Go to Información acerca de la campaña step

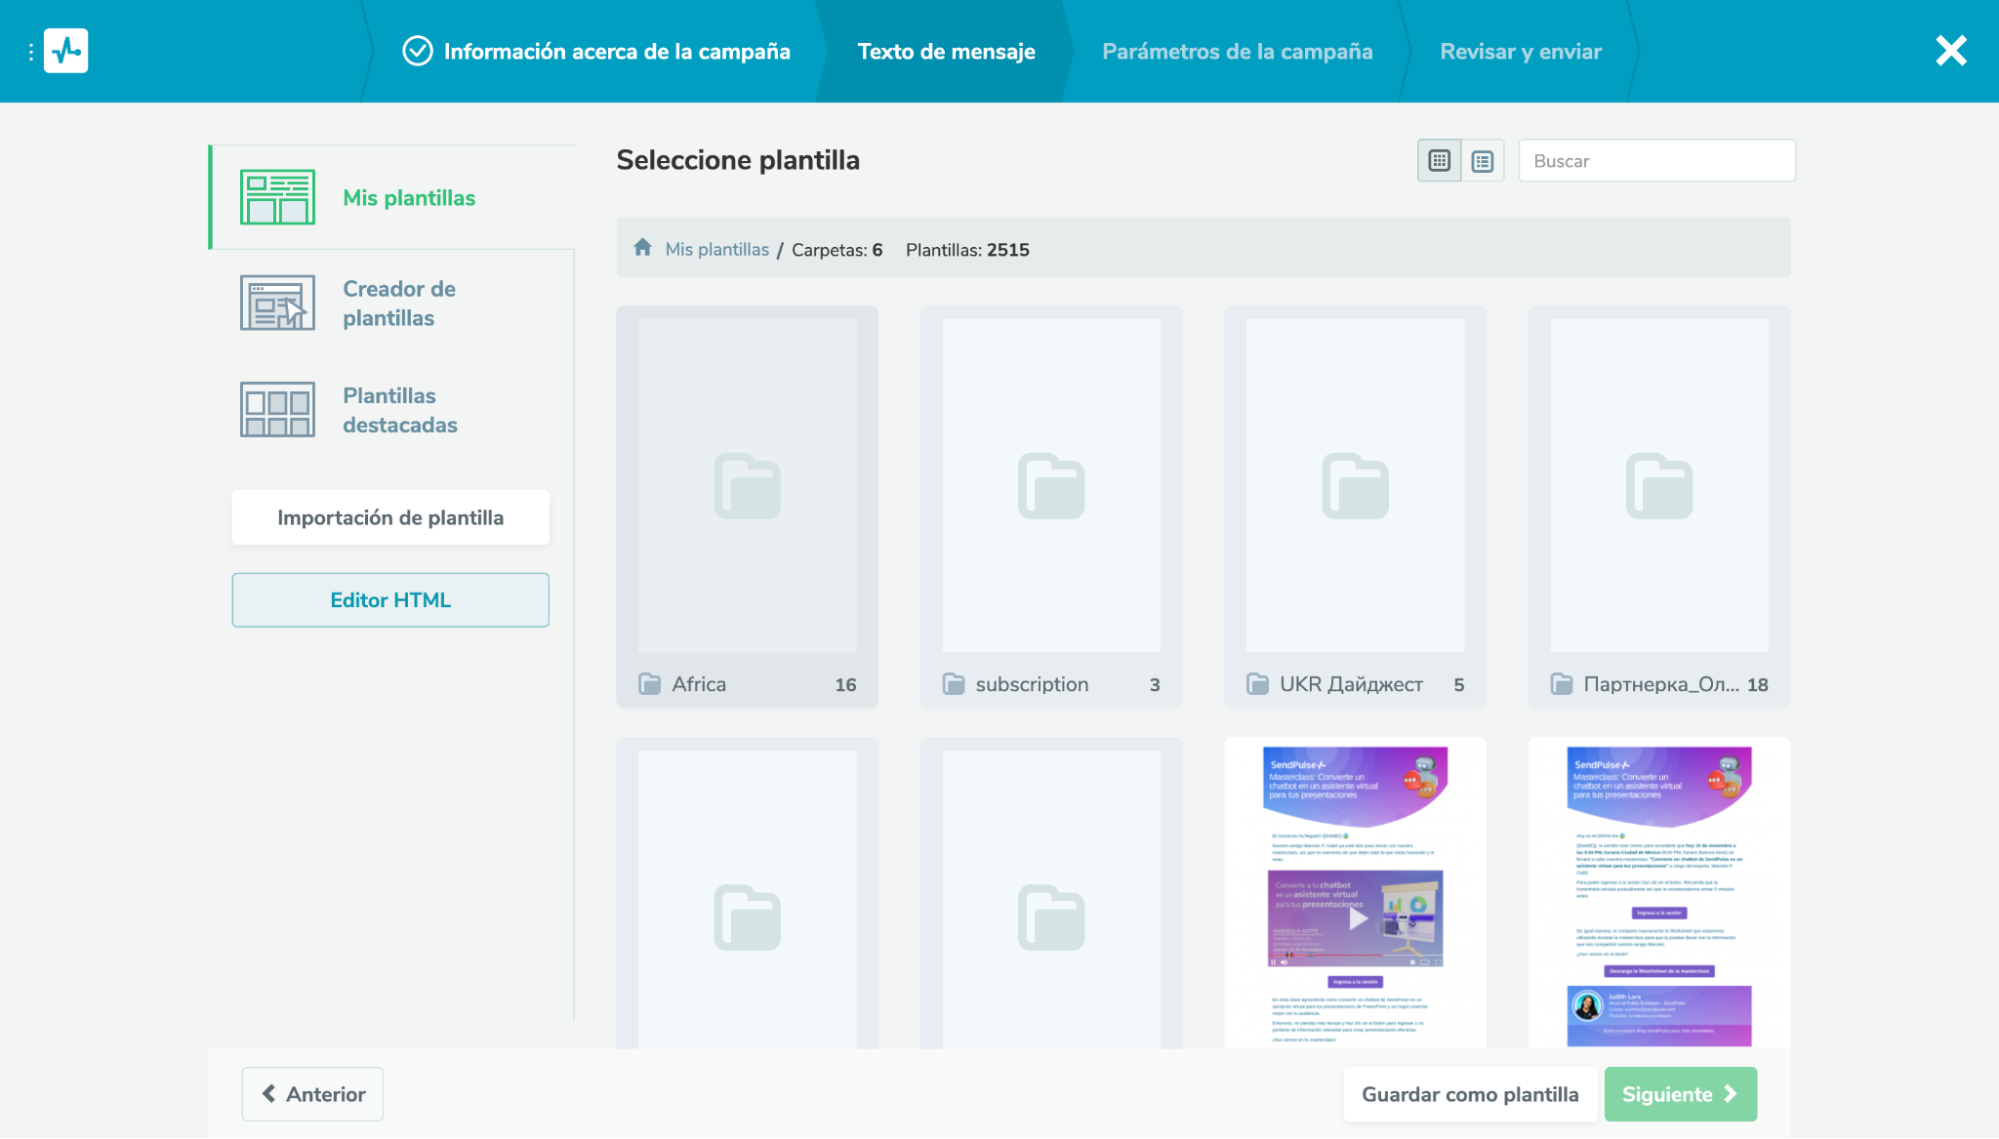tap(597, 51)
